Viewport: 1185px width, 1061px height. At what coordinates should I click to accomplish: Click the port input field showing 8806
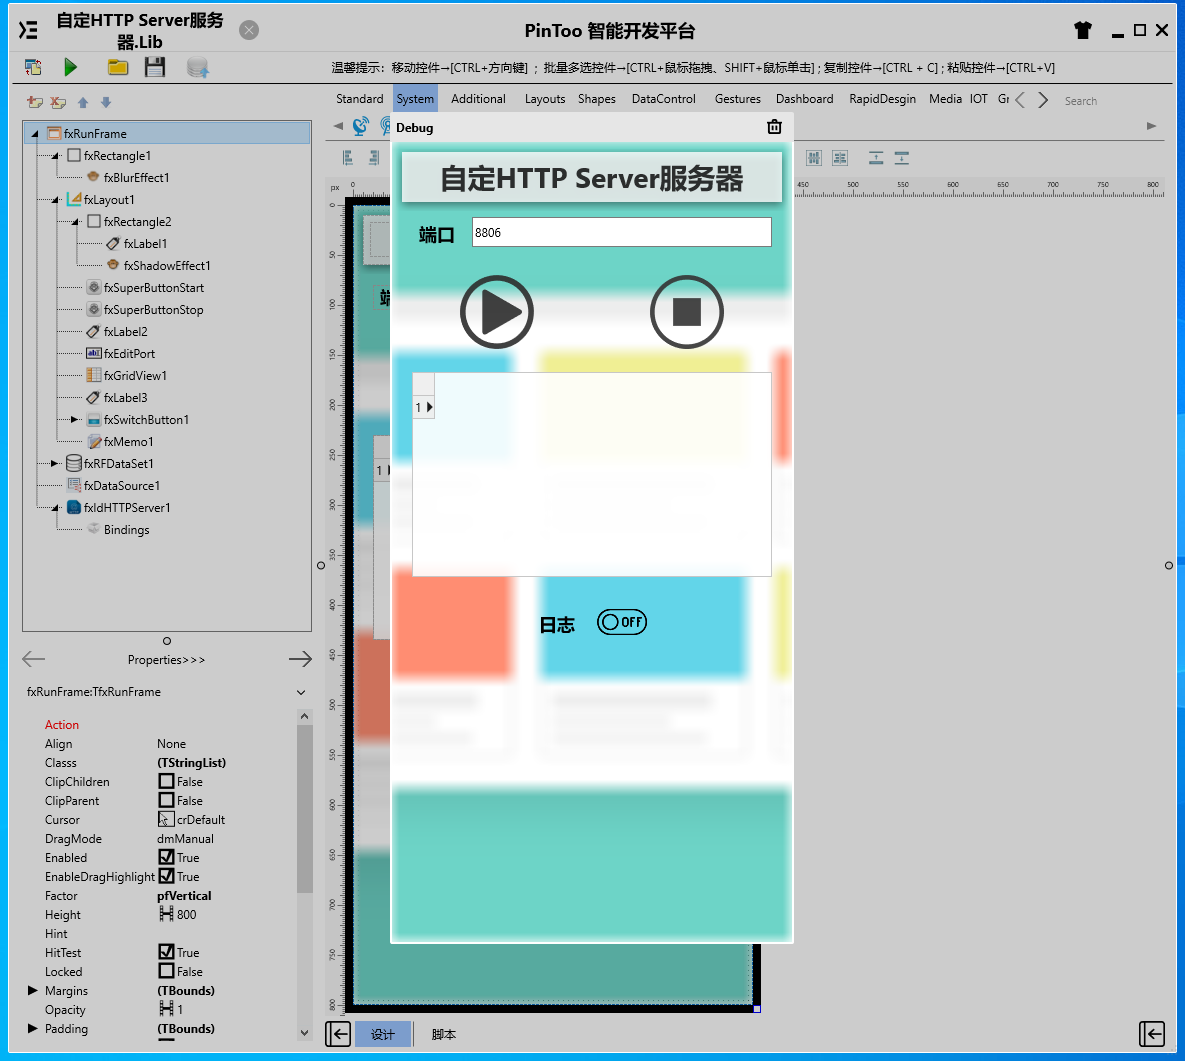coord(621,232)
